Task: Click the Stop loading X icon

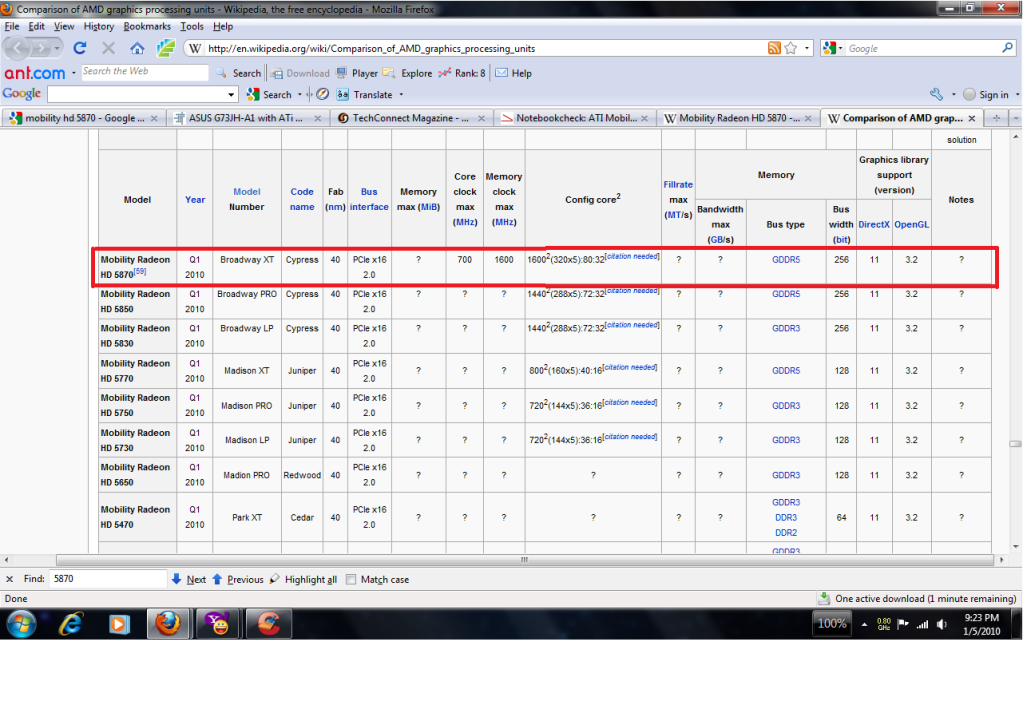Action: pos(108,48)
